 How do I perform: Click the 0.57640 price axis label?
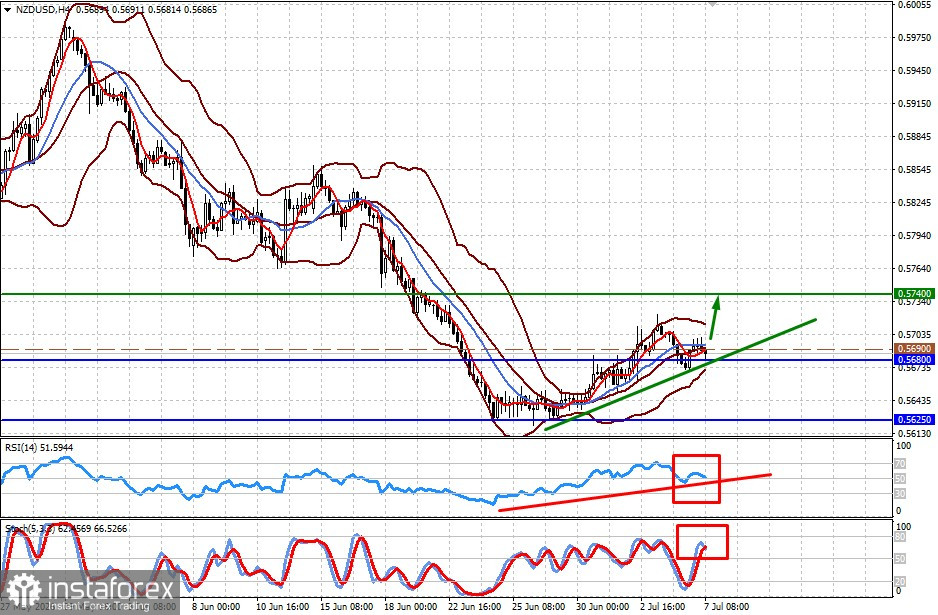click(915, 269)
